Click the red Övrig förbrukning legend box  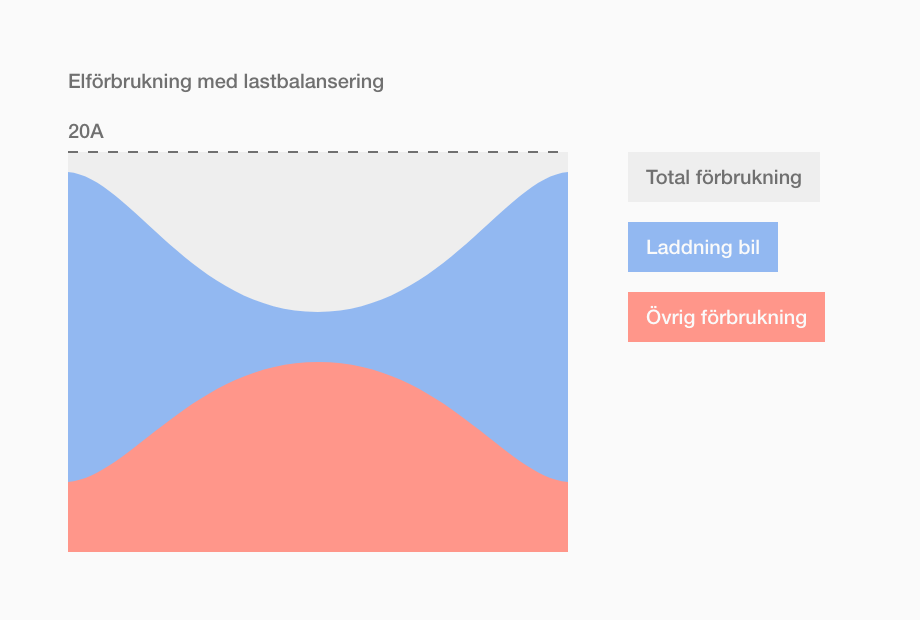tap(726, 317)
